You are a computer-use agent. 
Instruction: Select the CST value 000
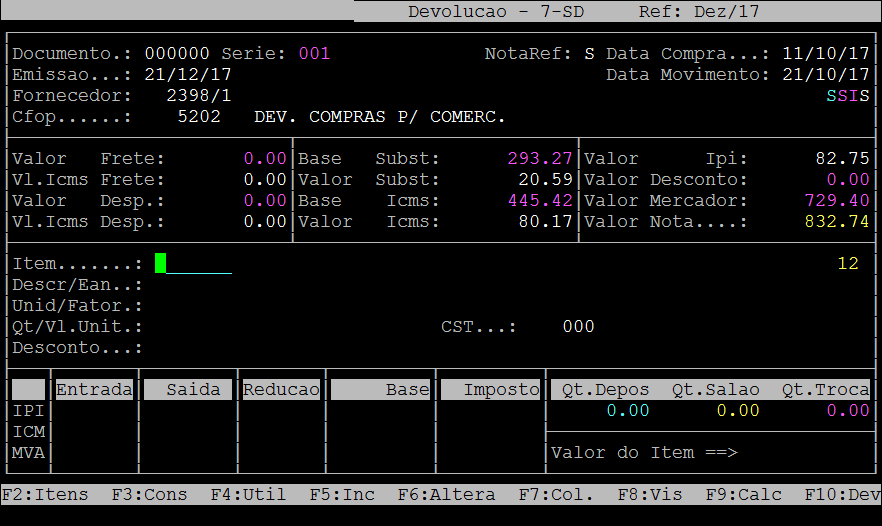pyautogui.click(x=577, y=327)
